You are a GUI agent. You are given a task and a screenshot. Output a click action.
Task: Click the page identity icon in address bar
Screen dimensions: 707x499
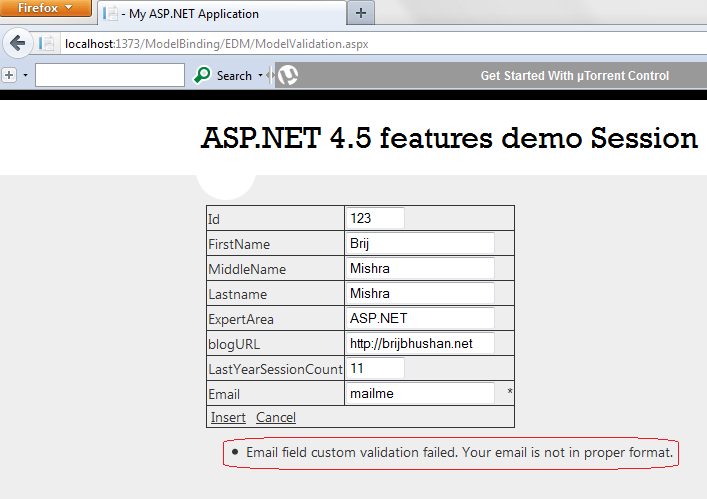click(47, 44)
